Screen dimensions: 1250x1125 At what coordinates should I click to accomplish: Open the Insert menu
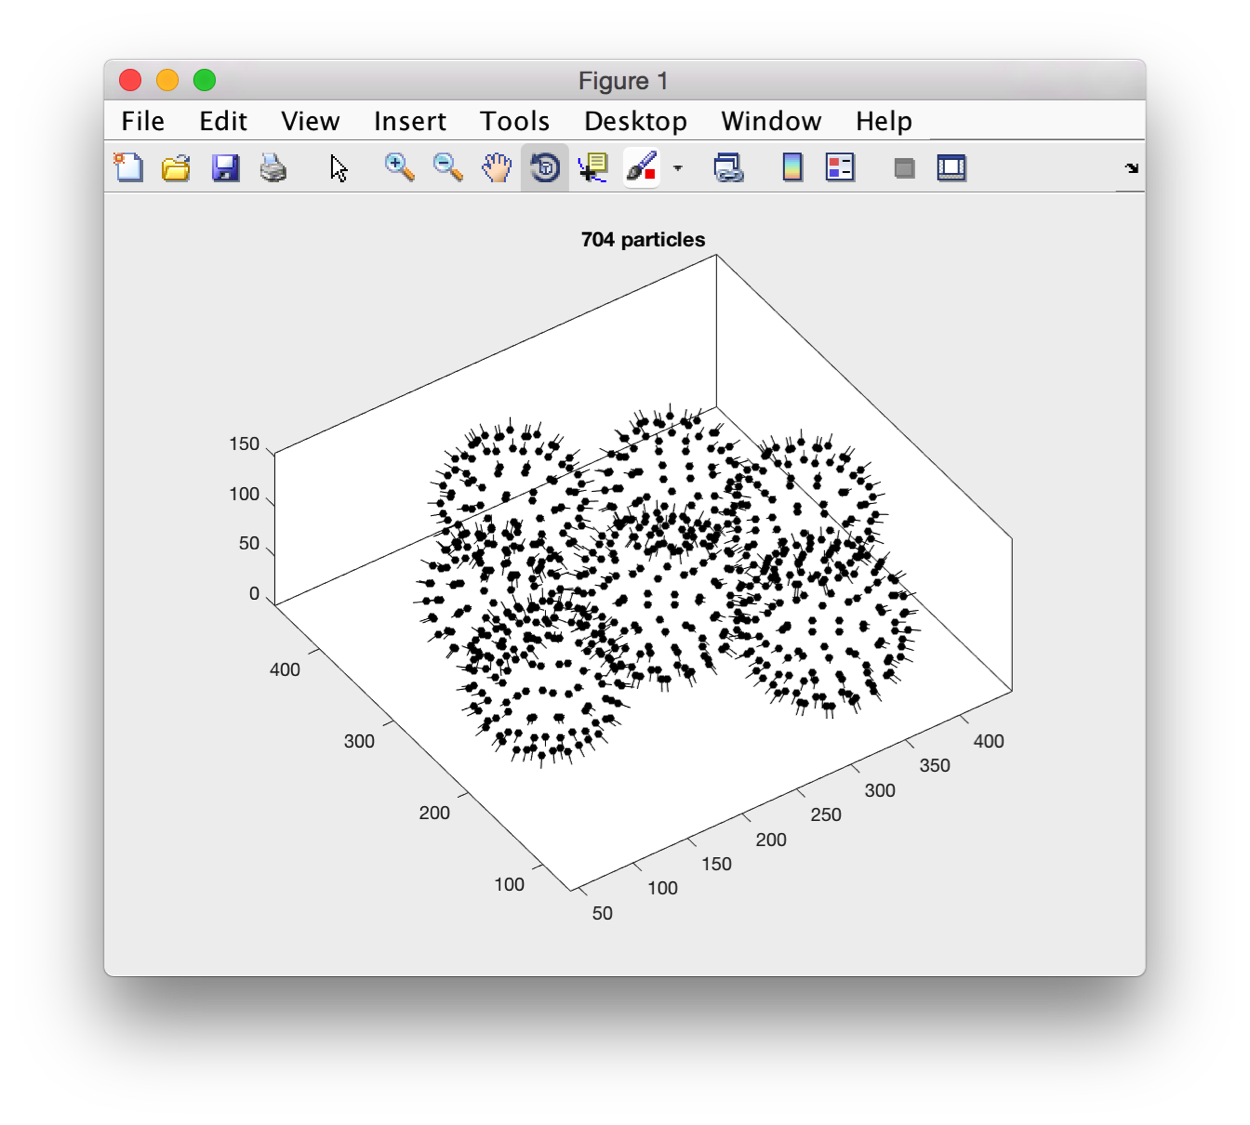[x=410, y=121]
